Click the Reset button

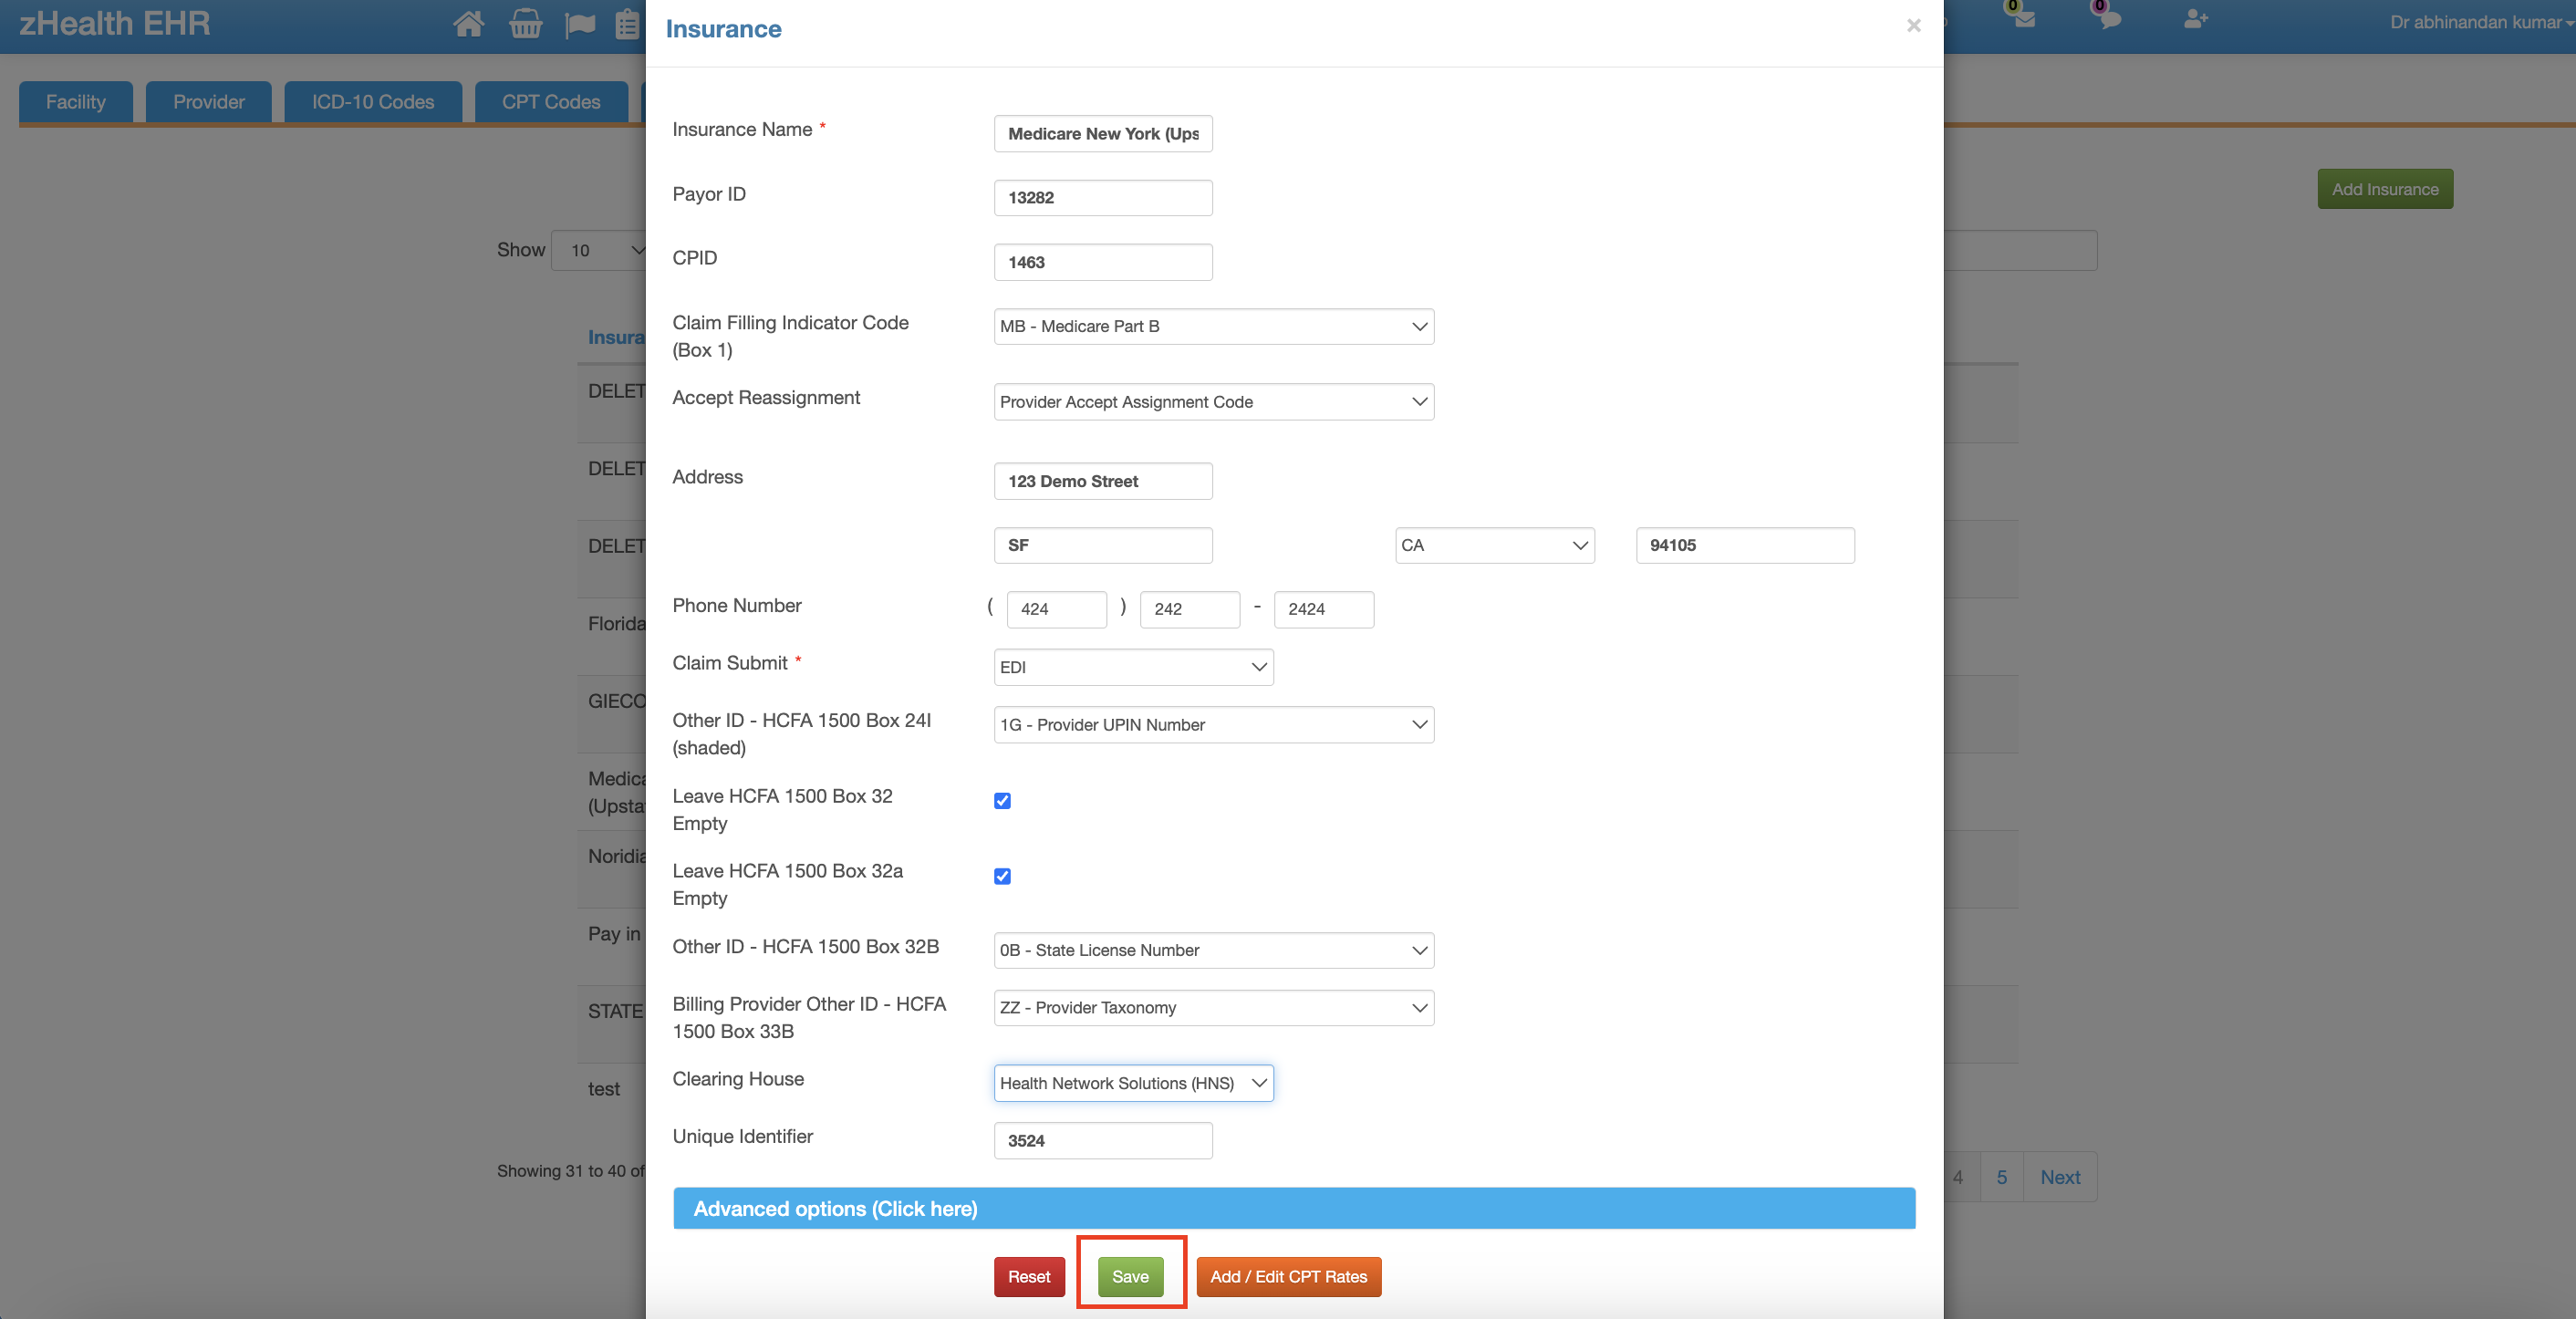1029,1276
